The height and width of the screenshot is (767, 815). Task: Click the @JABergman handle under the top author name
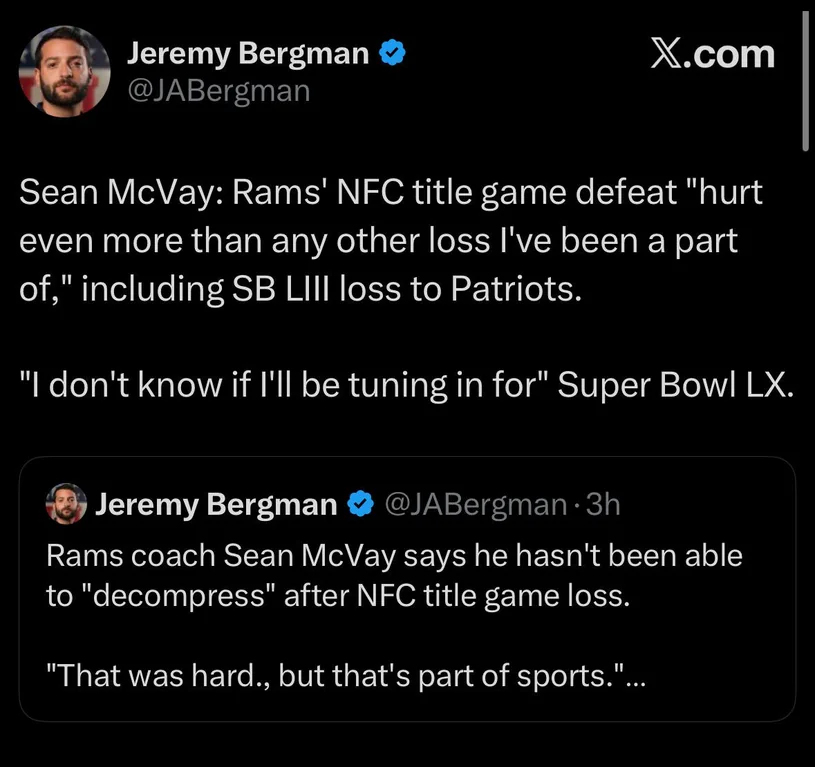click(218, 91)
